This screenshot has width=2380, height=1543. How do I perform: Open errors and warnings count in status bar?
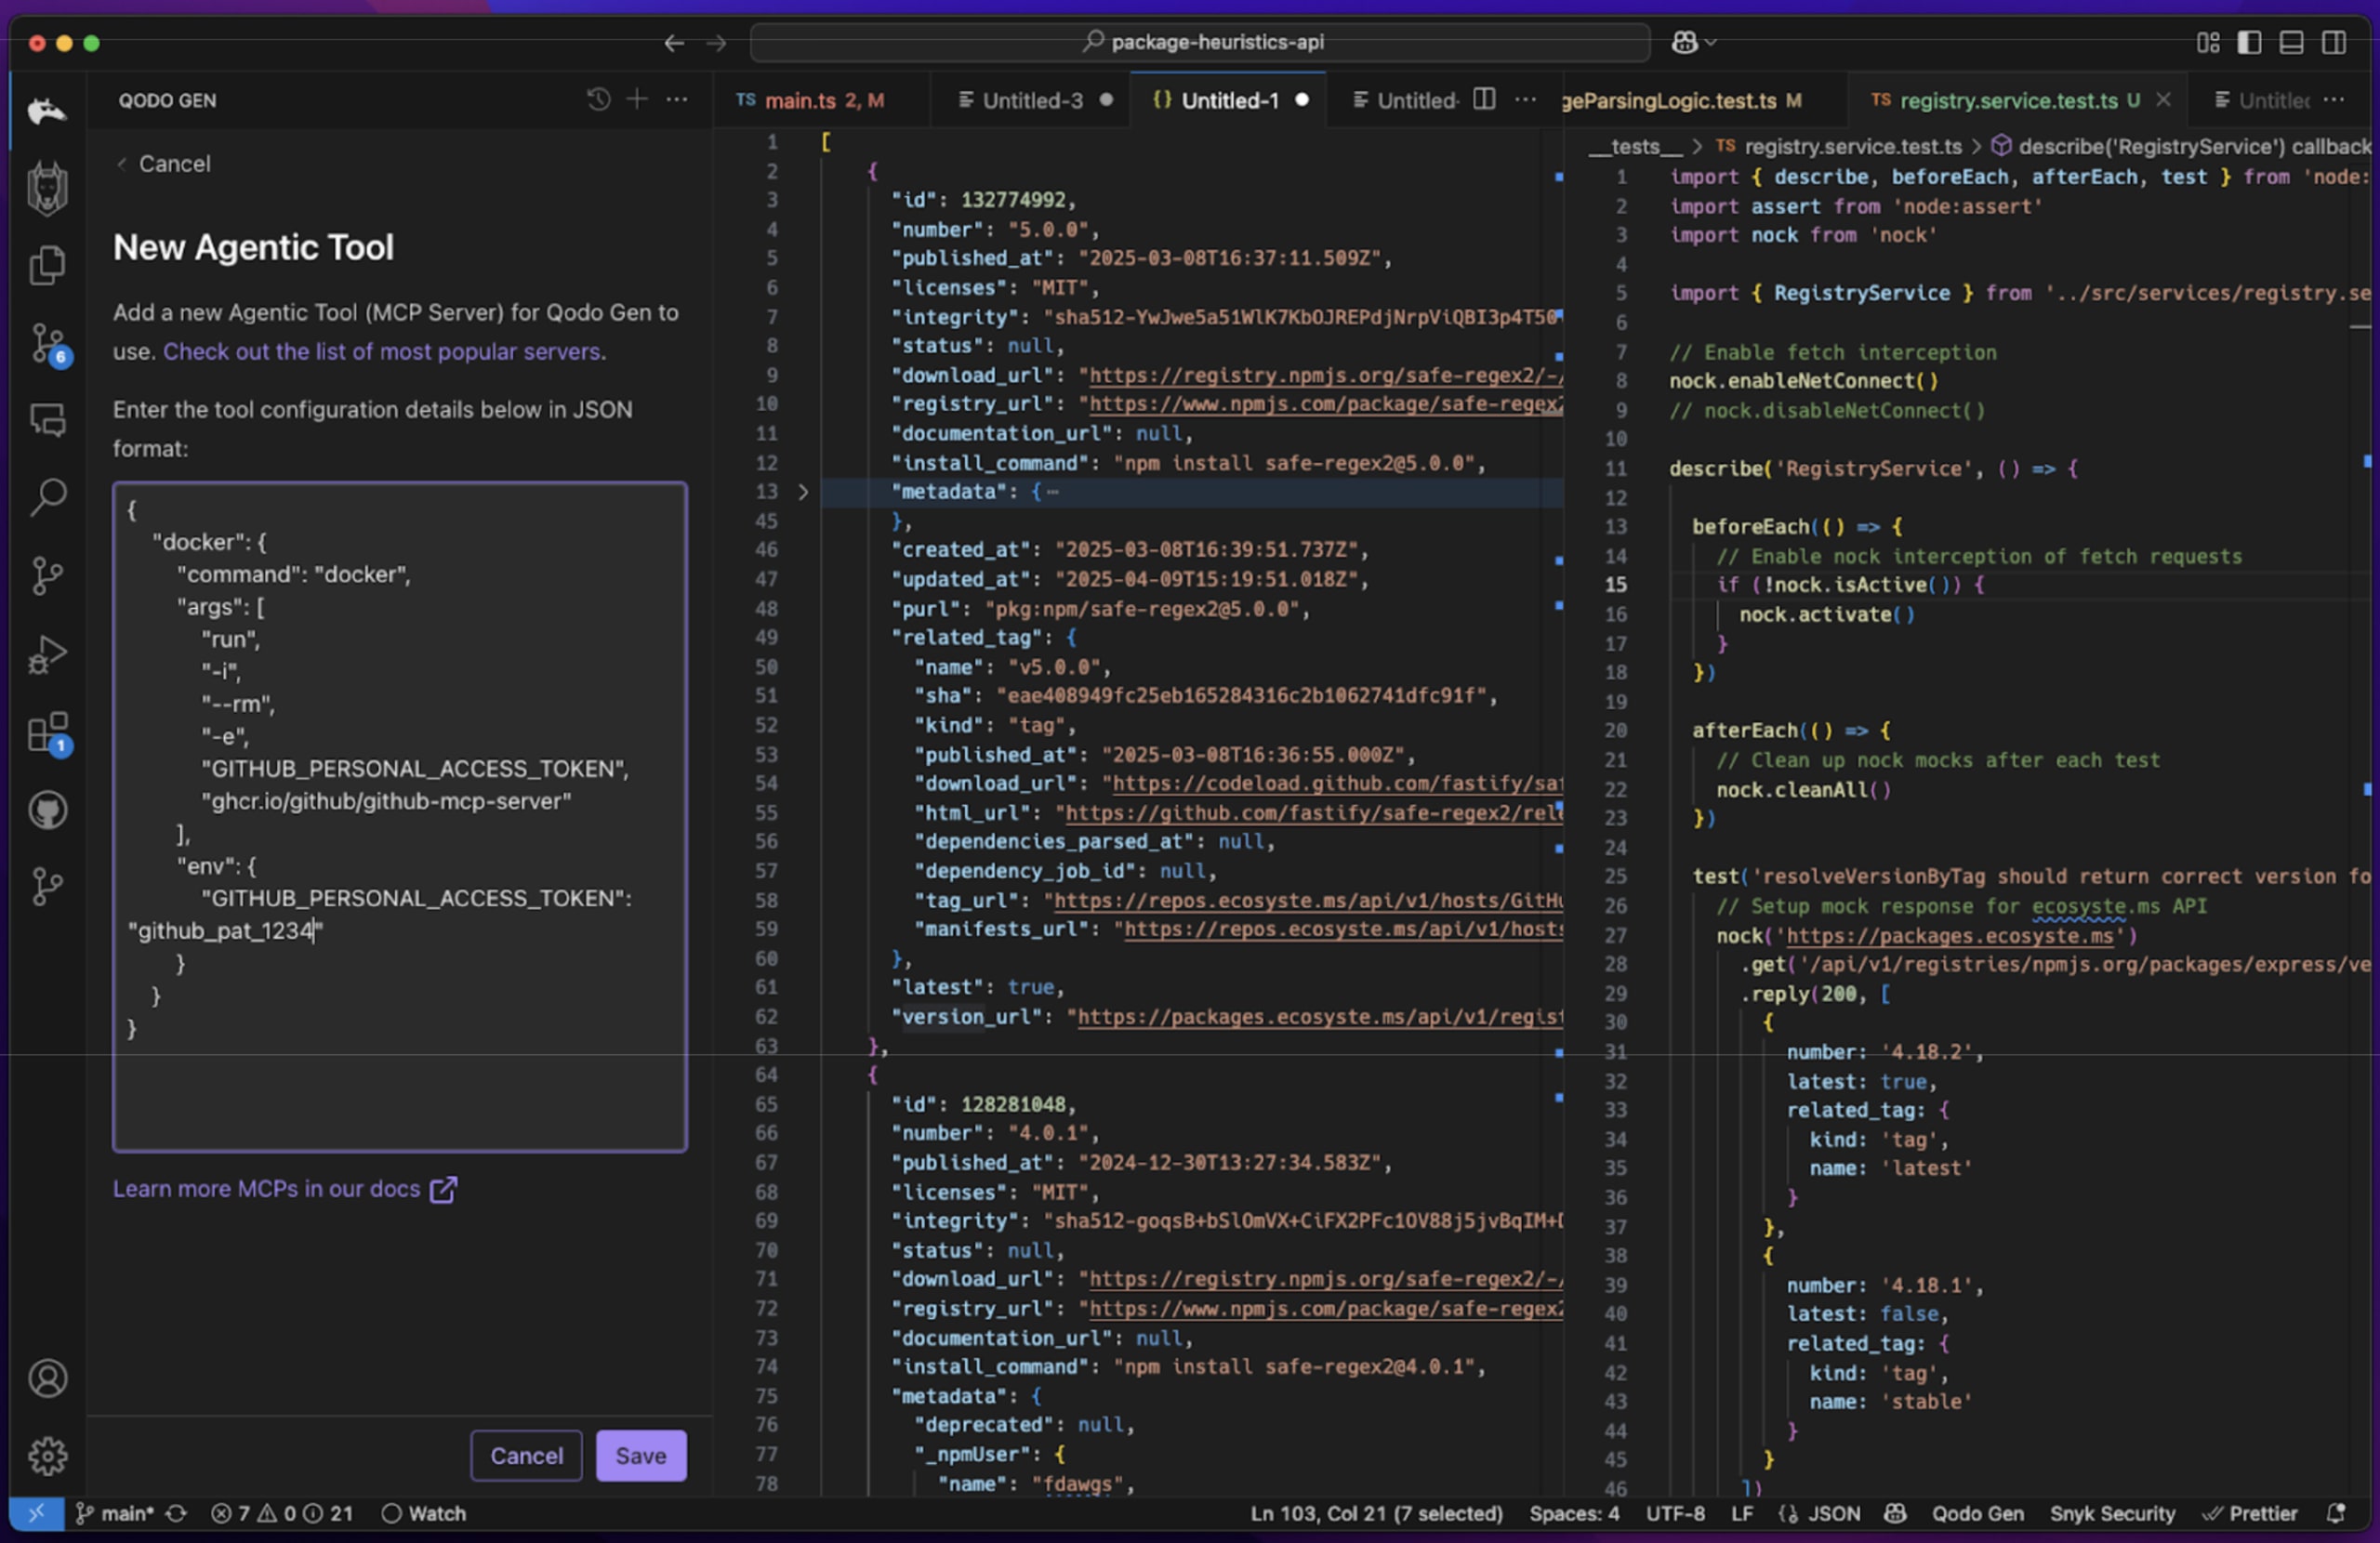coord(282,1513)
